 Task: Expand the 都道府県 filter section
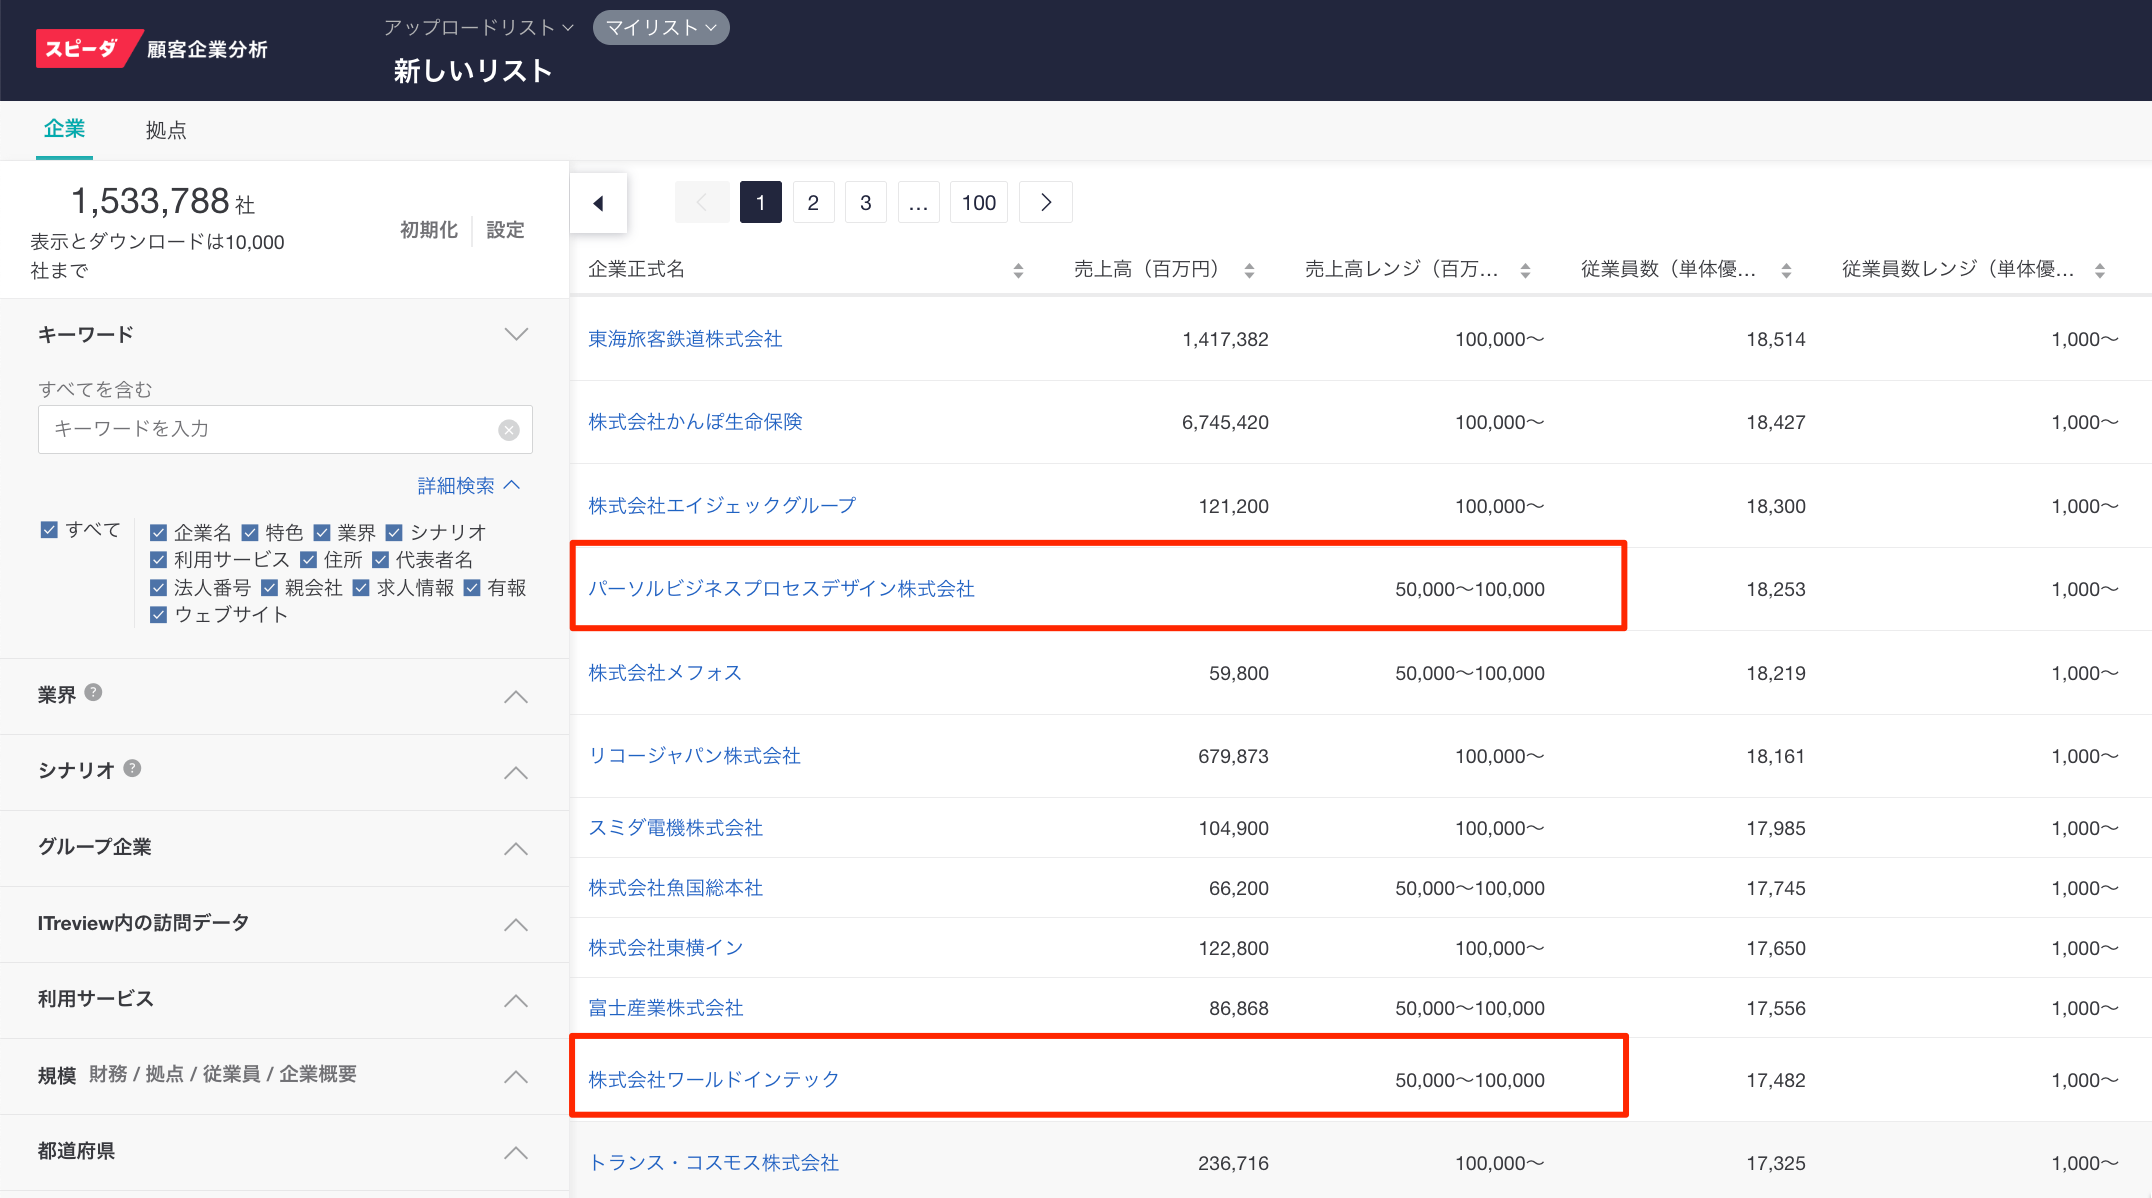[x=515, y=1152]
